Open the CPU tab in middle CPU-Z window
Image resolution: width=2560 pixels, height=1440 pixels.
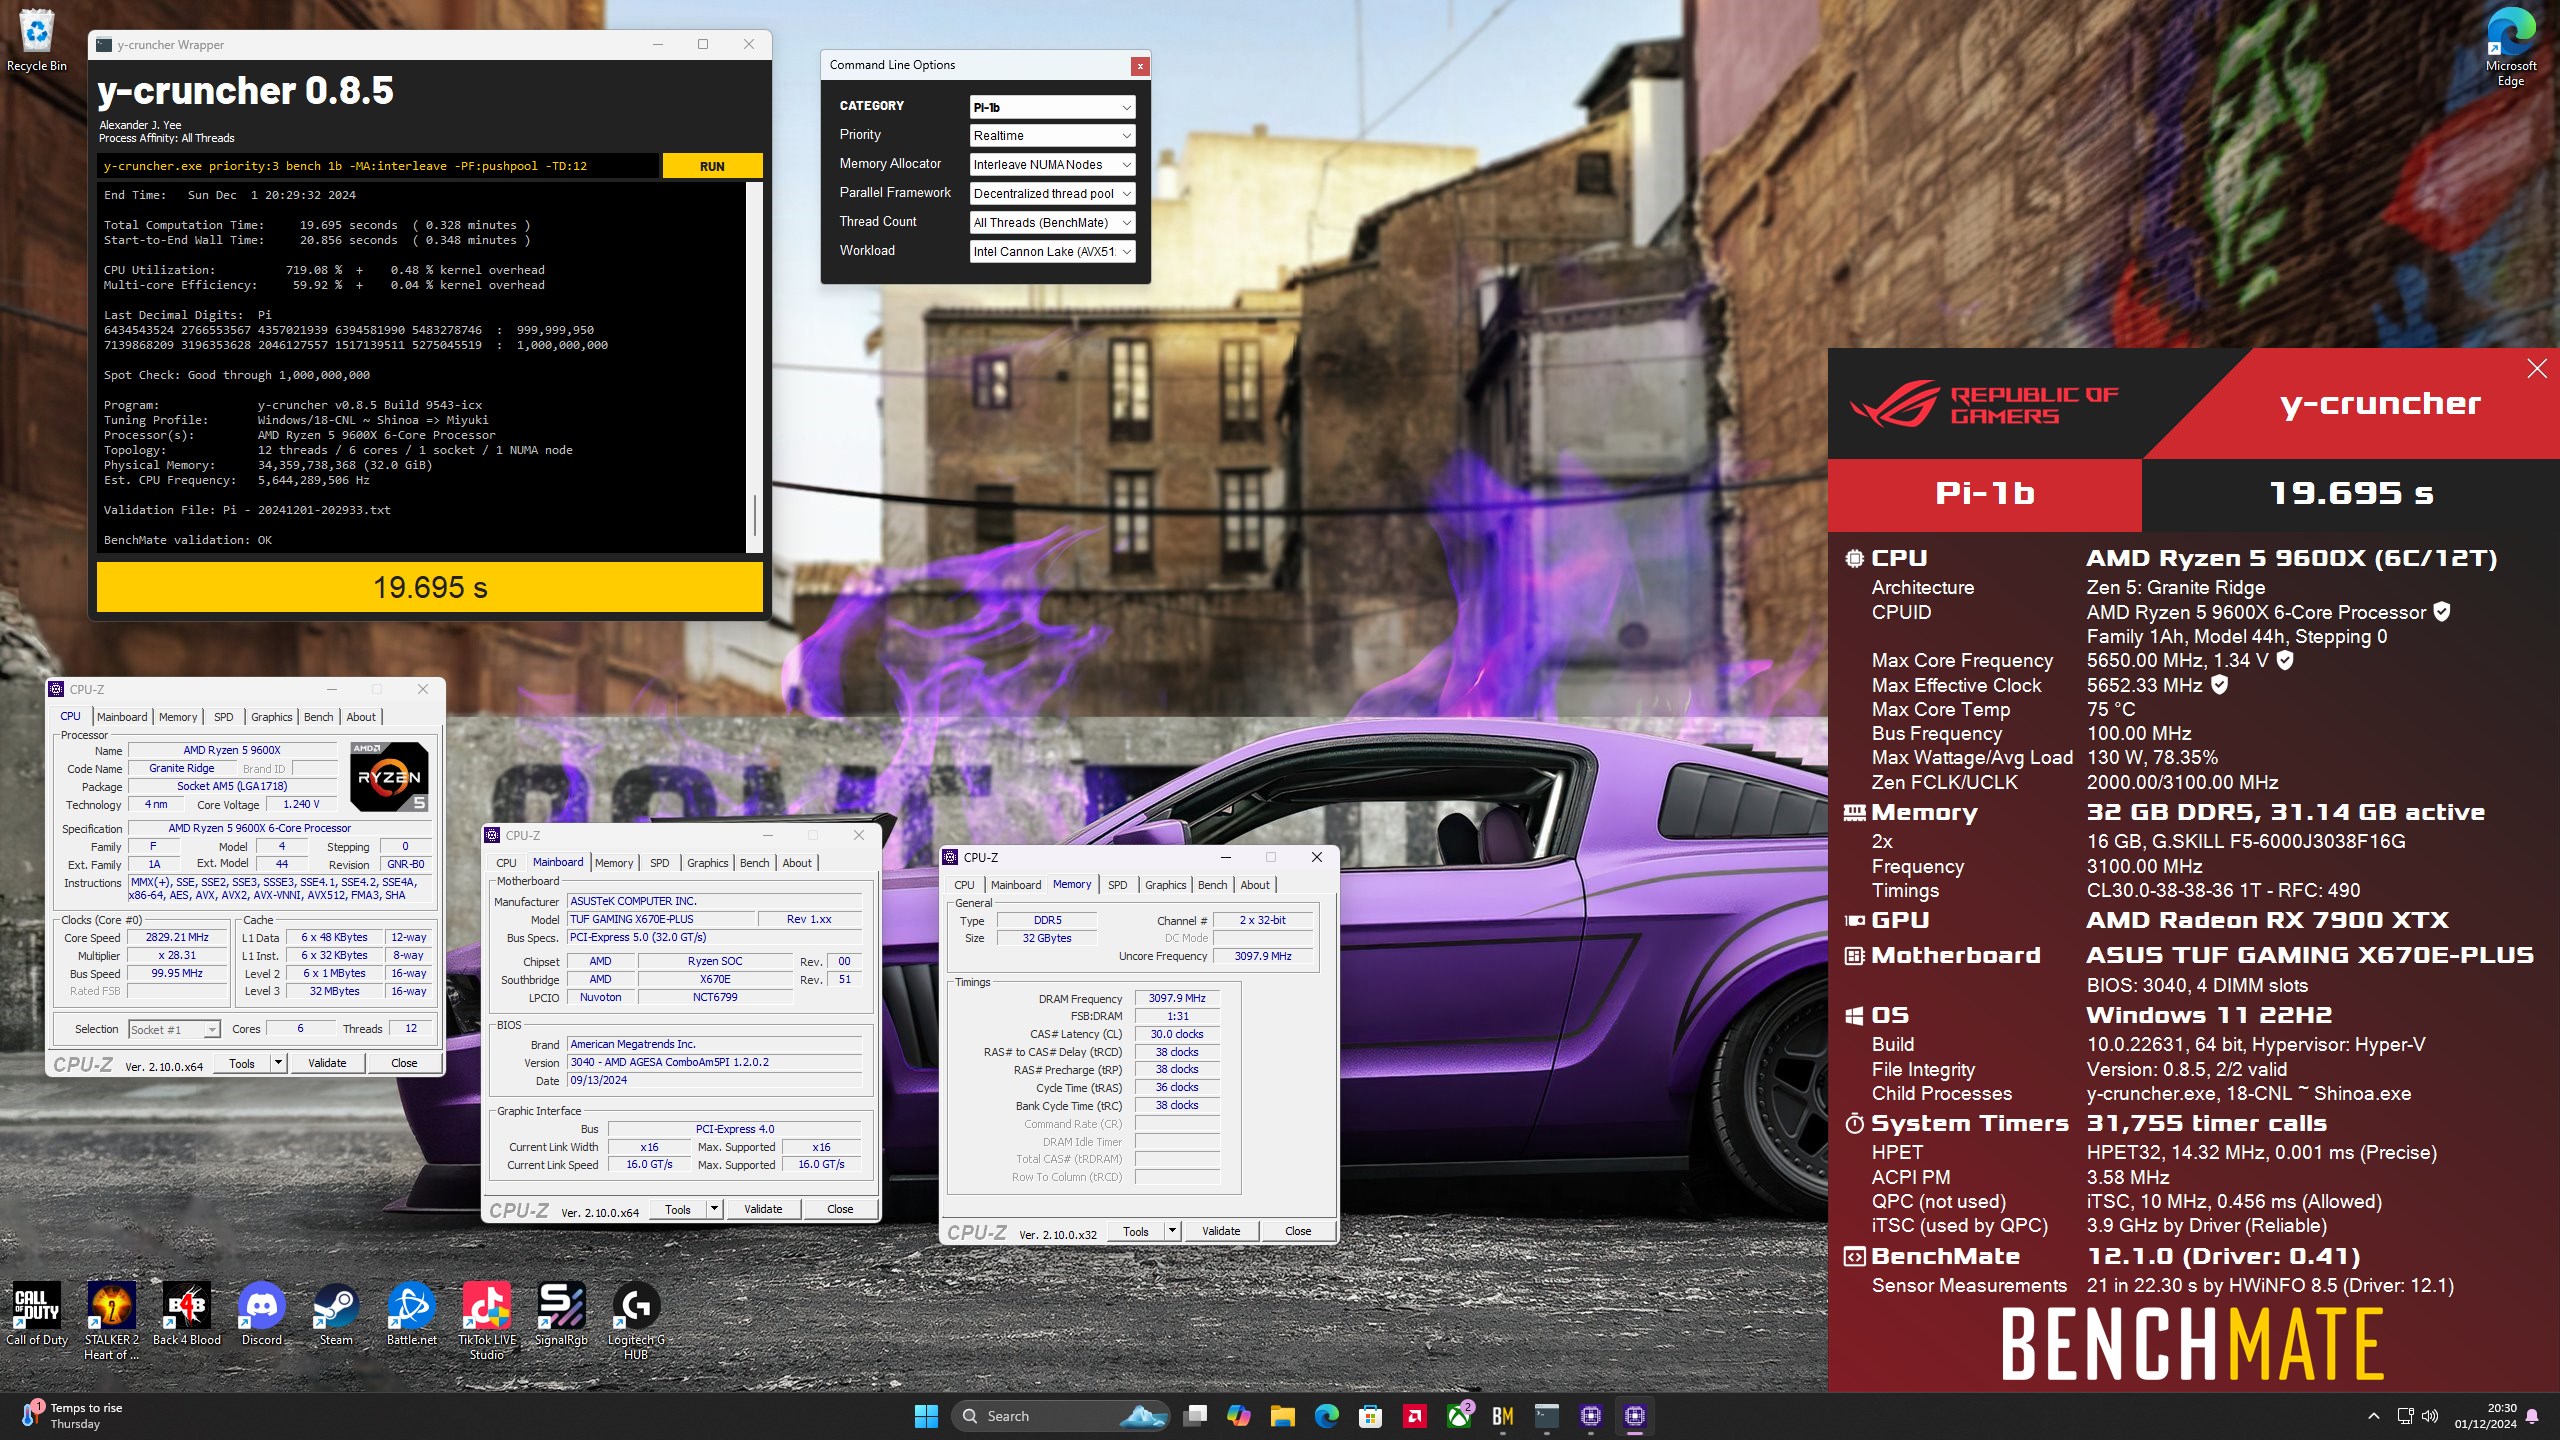click(507, 863)
